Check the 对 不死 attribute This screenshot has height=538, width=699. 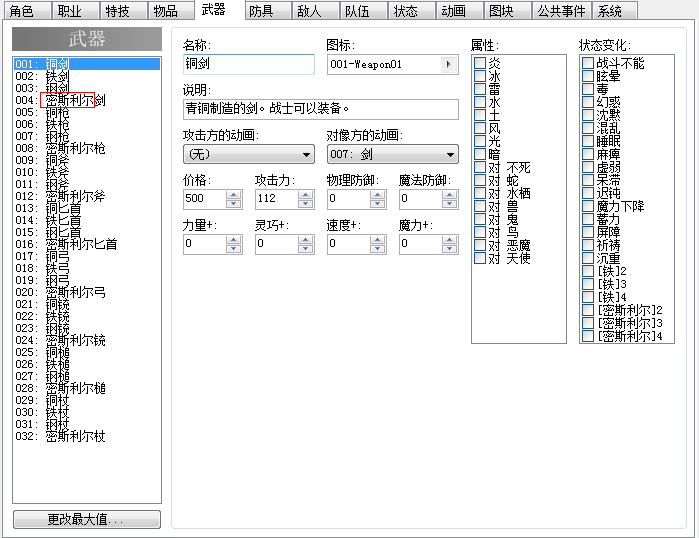pos(480,167)
